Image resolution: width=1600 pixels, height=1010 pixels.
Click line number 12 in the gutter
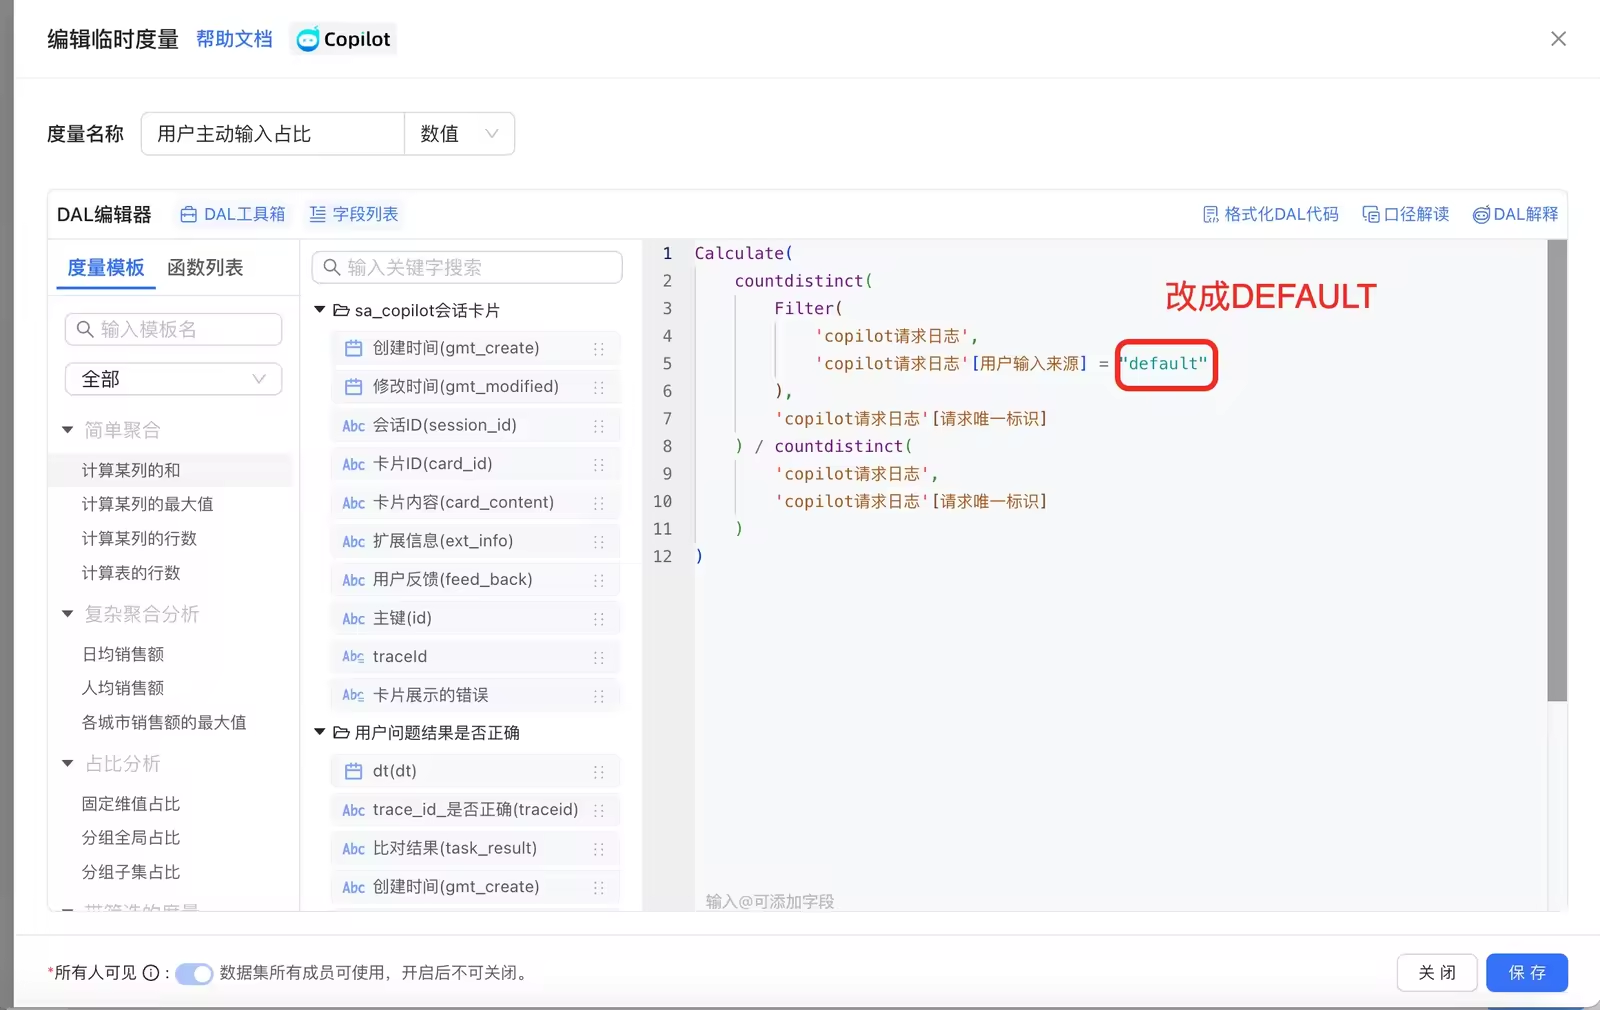[663, 556]
